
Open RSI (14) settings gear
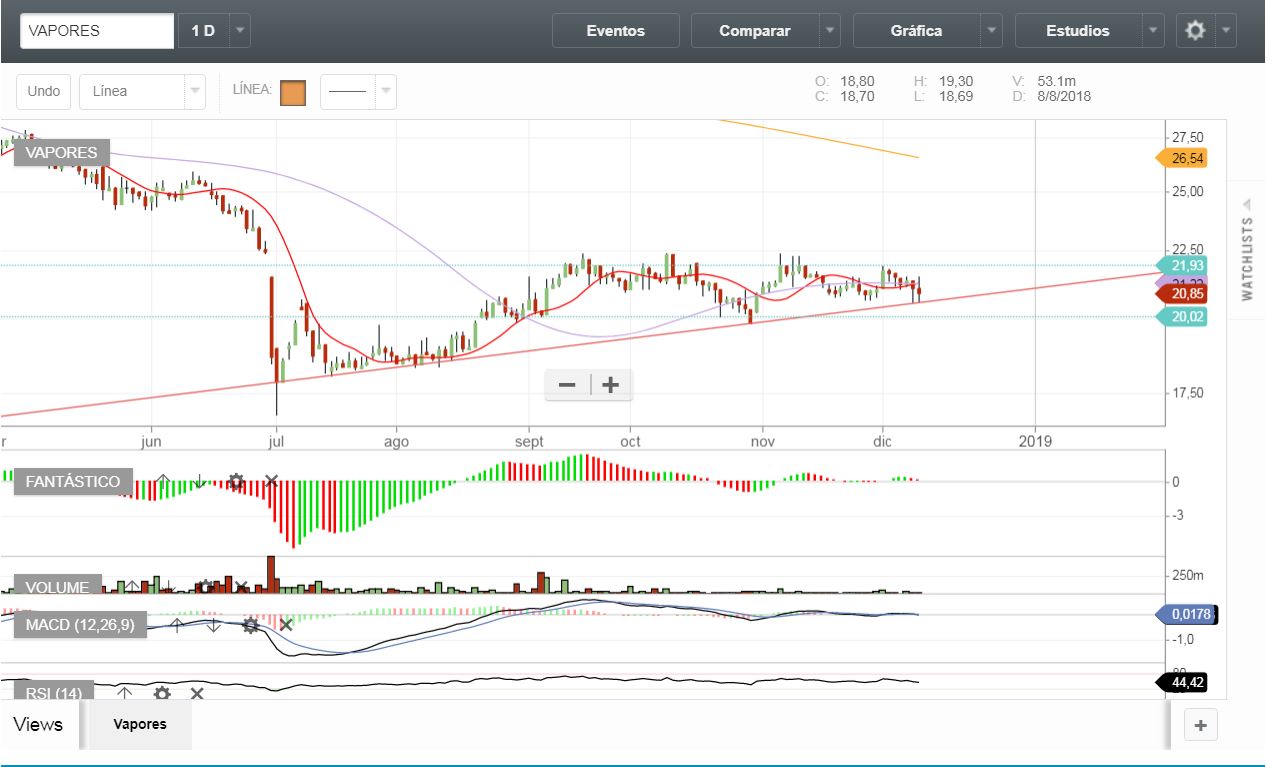point(162,693)
